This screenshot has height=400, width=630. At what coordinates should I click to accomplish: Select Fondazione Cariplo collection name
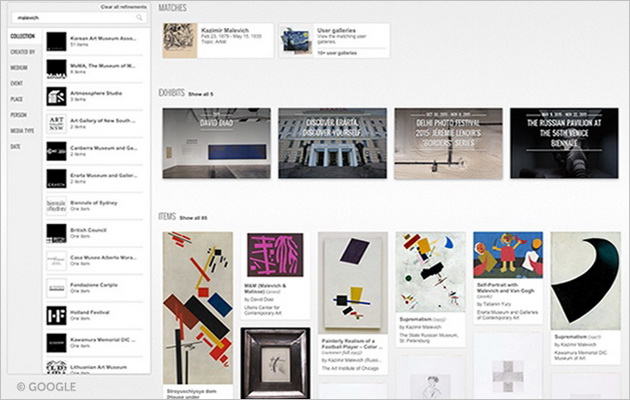[x=94, y=285]
